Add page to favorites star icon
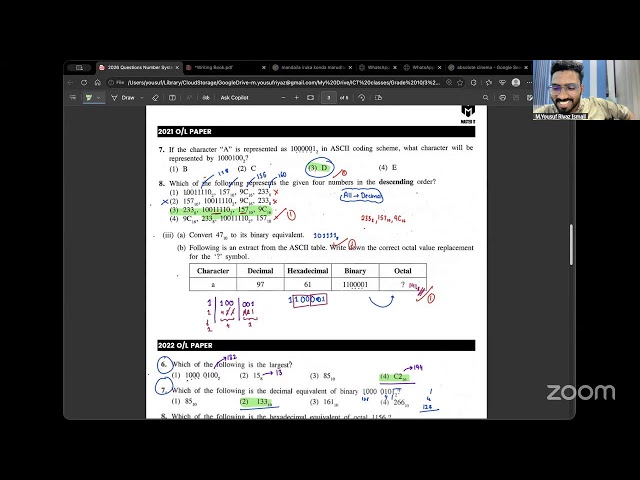 [460, 82]
